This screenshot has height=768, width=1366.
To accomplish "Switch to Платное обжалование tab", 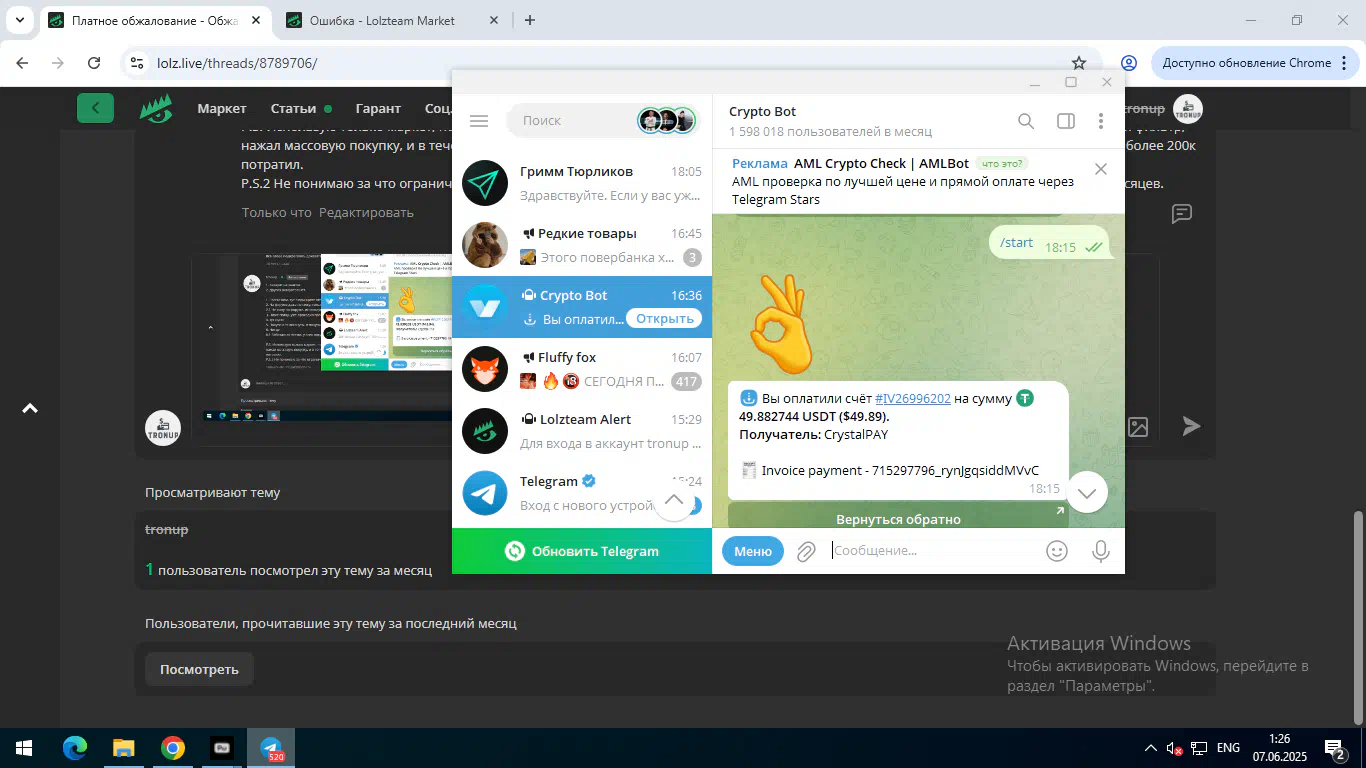I will point(154,20).
